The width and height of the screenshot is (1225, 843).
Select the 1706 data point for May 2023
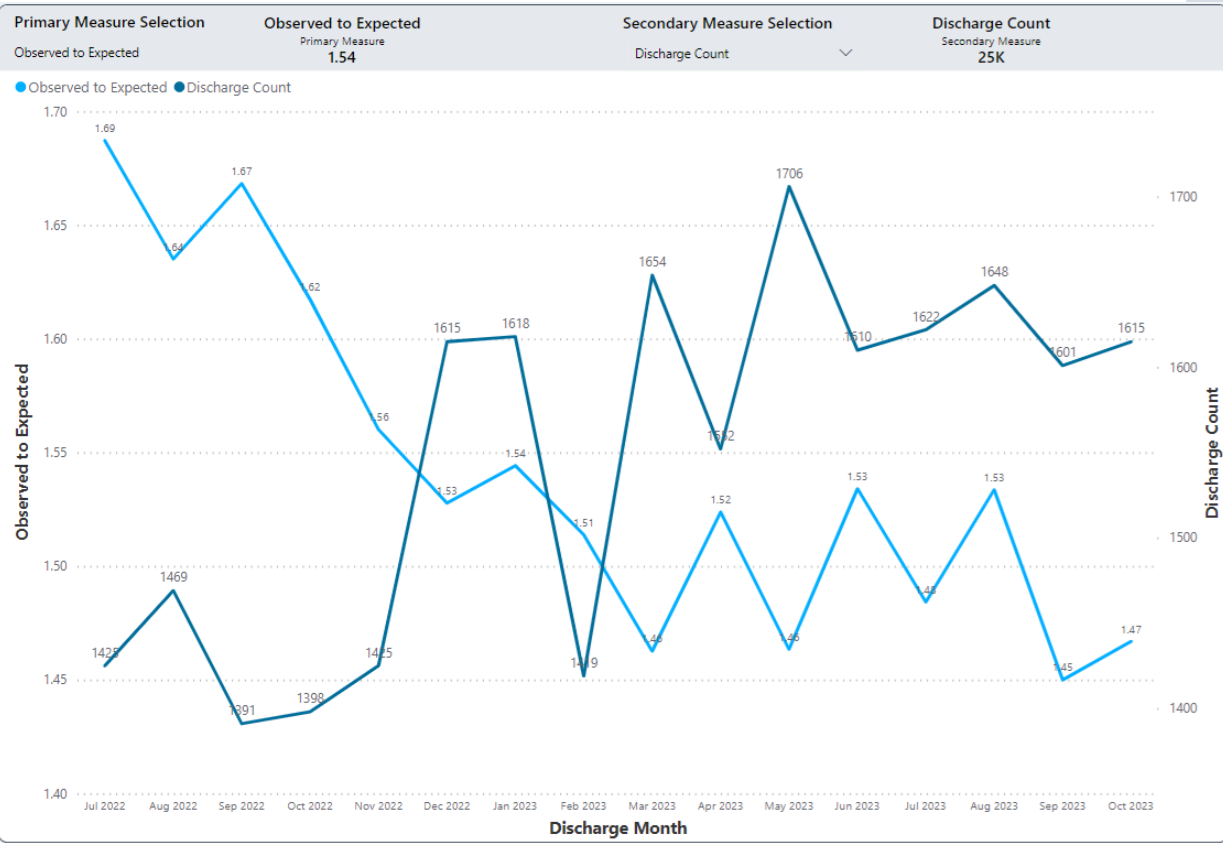point(789,186)
